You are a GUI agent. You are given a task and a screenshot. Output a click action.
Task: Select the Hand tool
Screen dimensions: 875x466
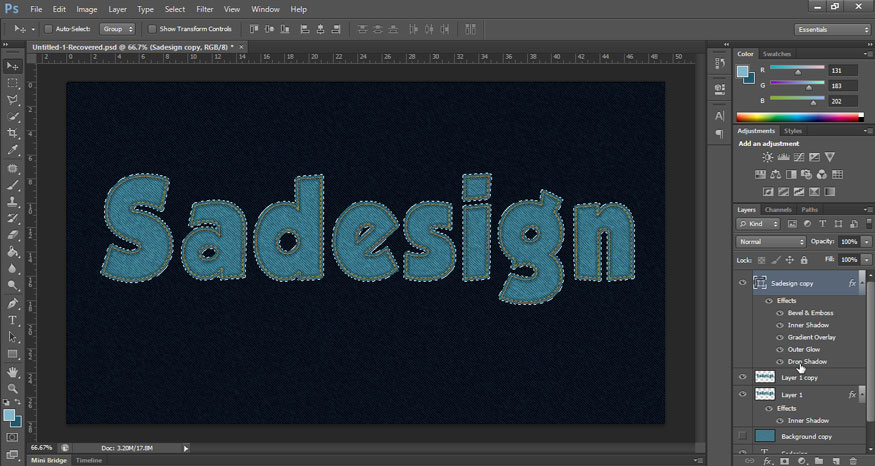pos(12,372)
